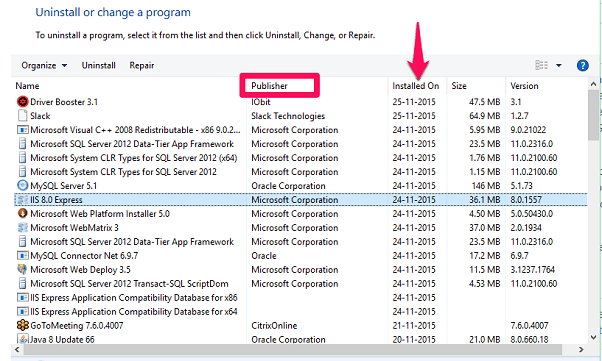Screen dimensions: 602x361
Task: Open the Organize dropdown menu
Action: 44,65
